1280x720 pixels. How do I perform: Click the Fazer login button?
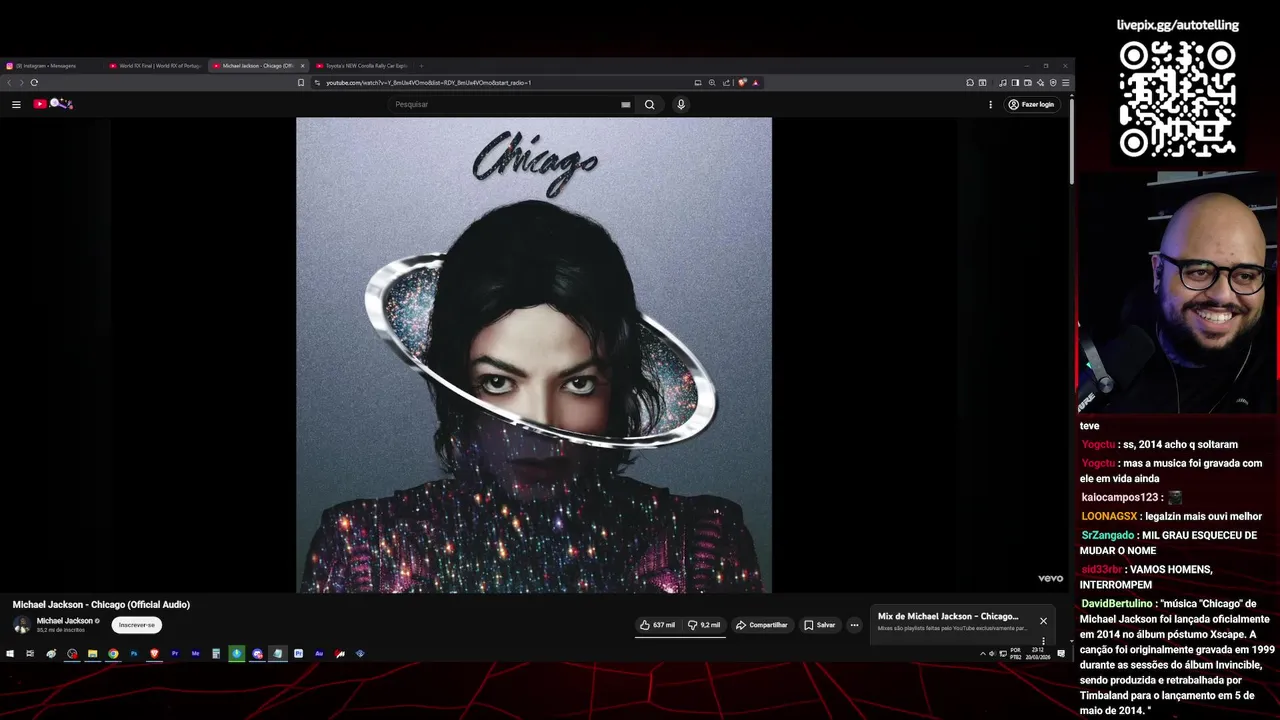1031,104
